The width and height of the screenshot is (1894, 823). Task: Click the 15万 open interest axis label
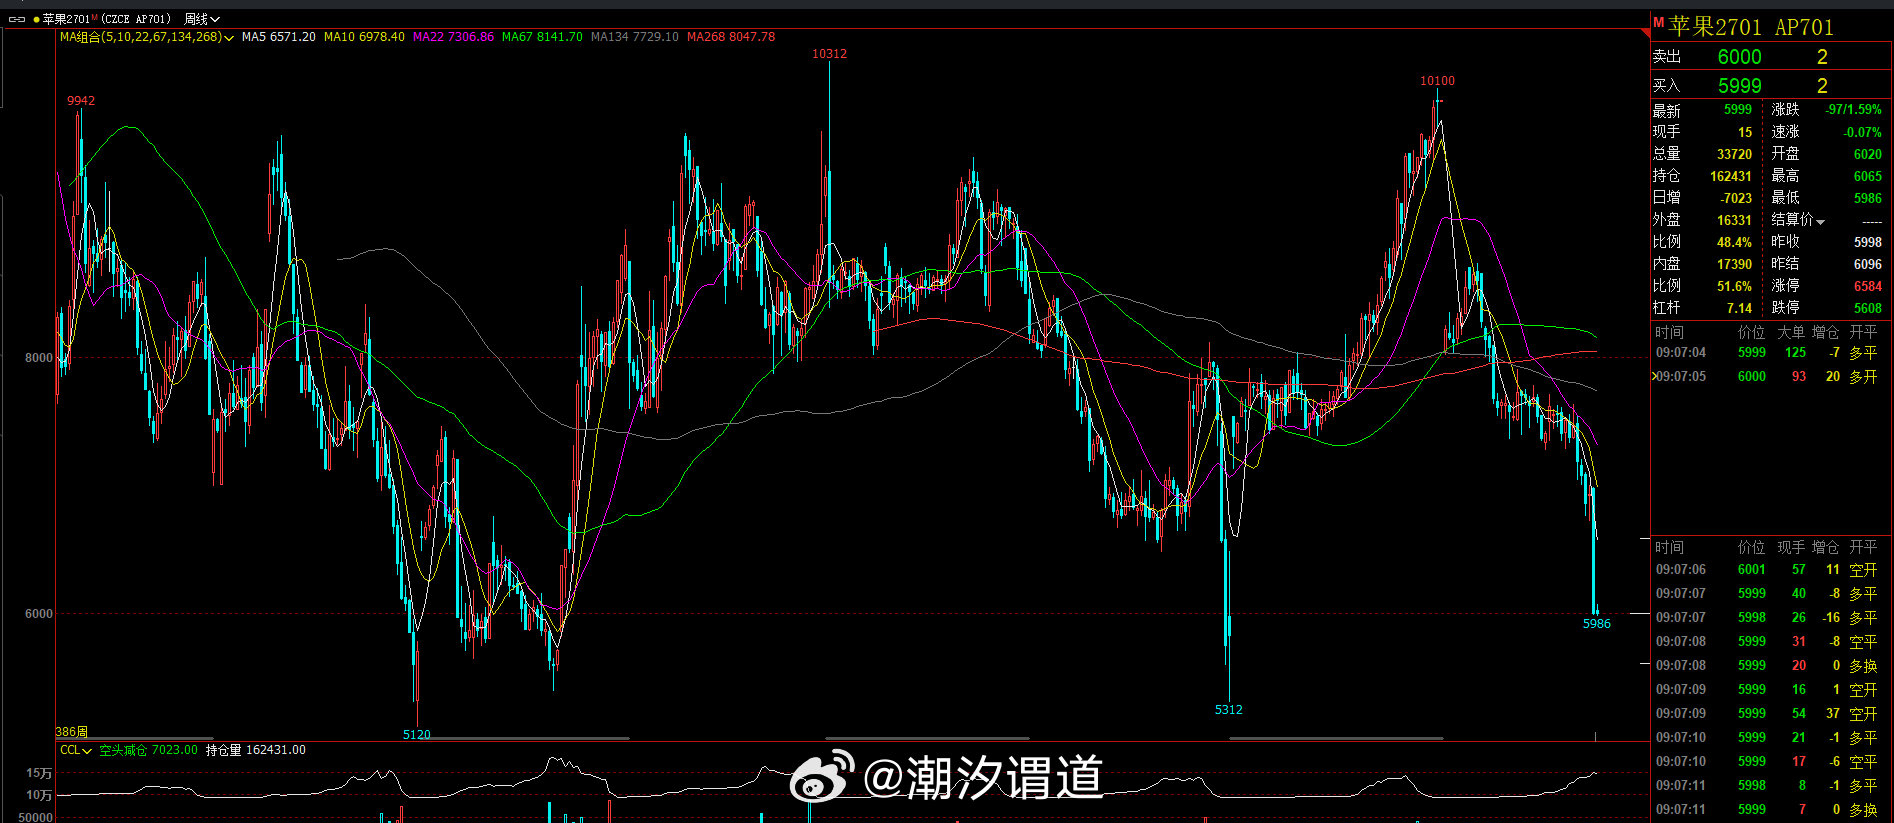pyautogui.click(x=39, y=773)
